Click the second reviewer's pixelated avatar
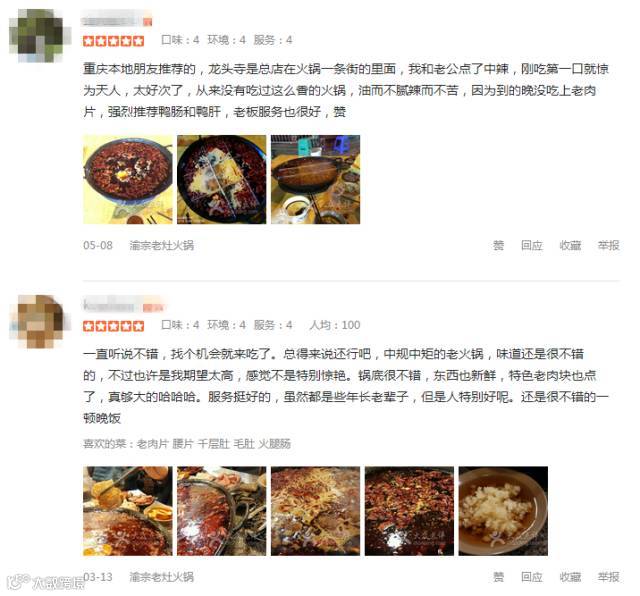The image size is (640, 596). pyautogui.click(x=38, y=321)
